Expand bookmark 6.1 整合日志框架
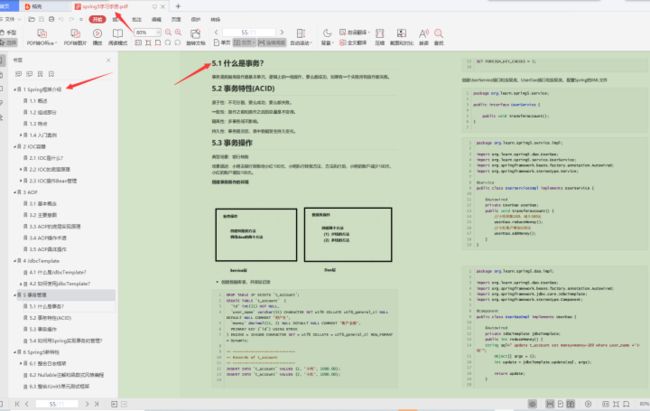650x411 pixels. tap(21, 364)
